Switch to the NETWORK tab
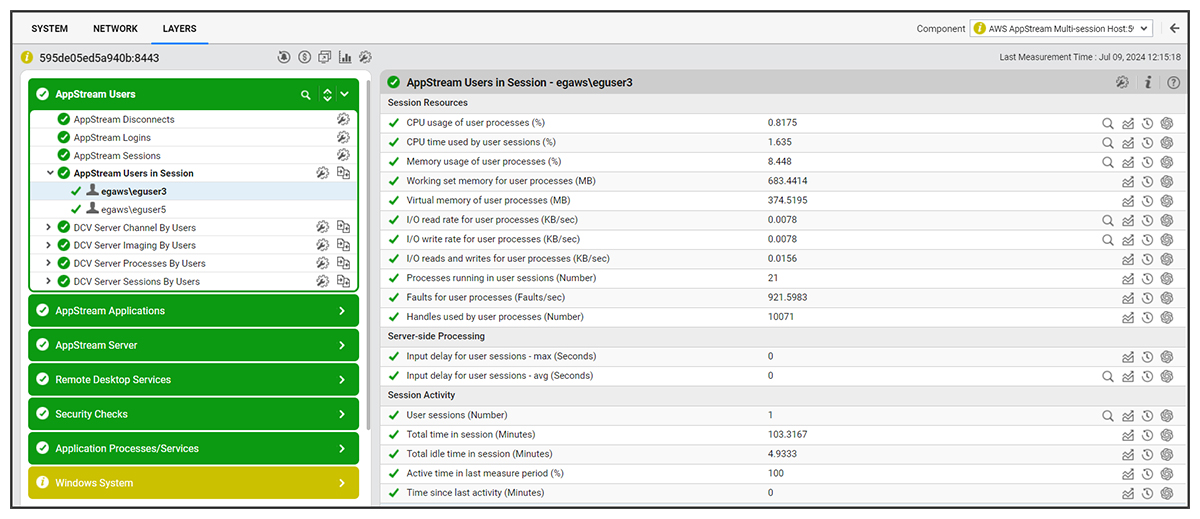The image size is (1200, 519). (x=115, y=29)
